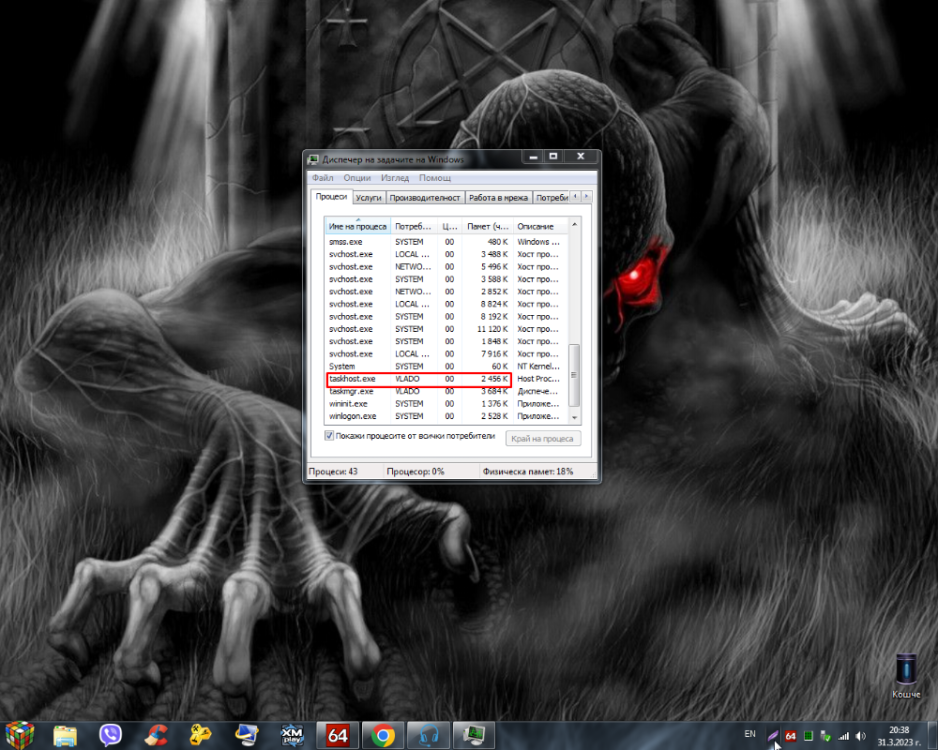Select the taskmgr.exe process row
The width and height of the screenshot is (938, 750).
(446, 391)
